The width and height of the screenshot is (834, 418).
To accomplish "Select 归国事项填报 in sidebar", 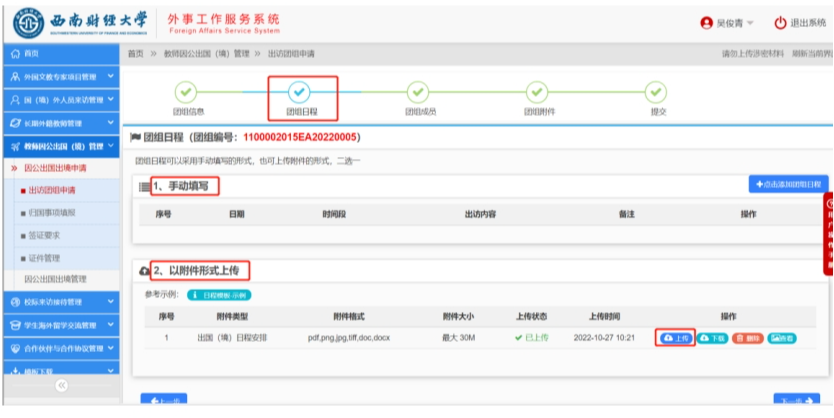I will tap(51, 212).
